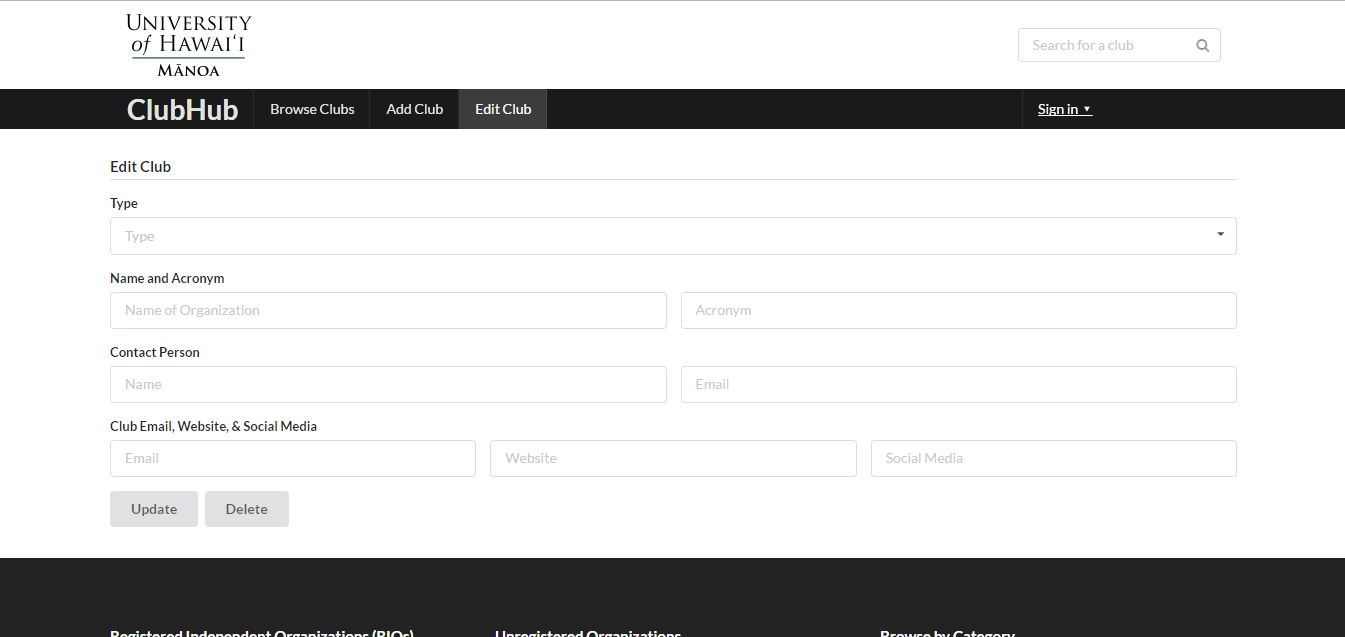This screenshot has height=637, width=1345.
Task: Click the Acronym text field
Action: point(958,310)
